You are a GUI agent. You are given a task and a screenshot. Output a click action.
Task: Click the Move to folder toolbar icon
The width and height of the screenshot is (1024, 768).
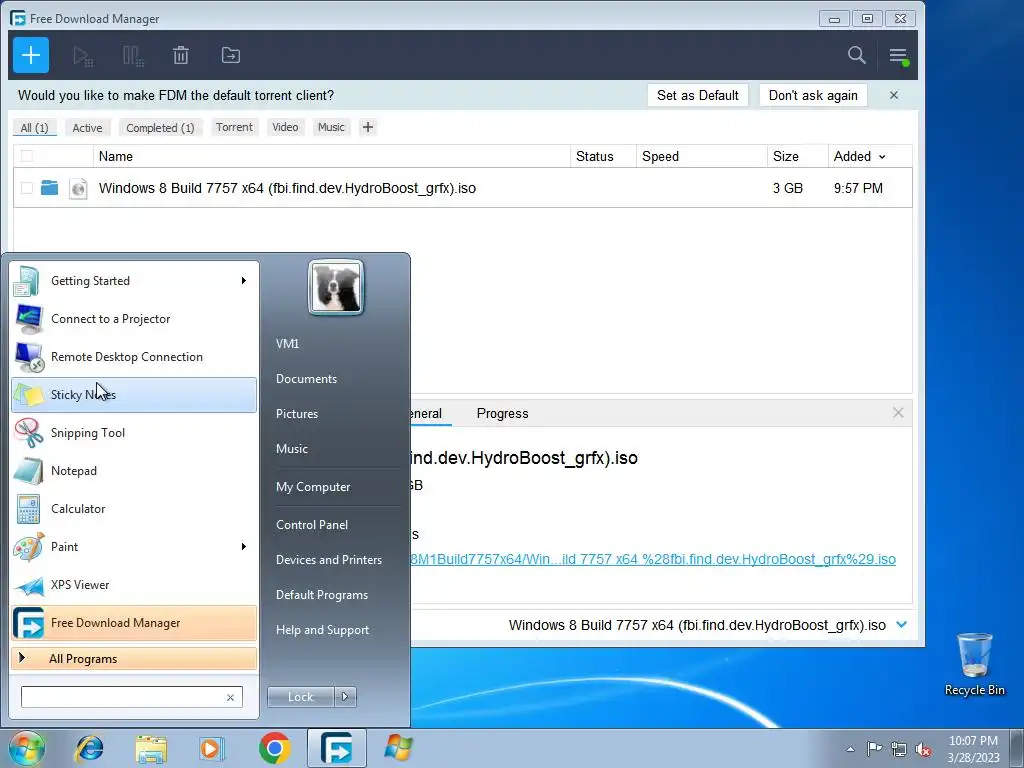pos(231,56)
